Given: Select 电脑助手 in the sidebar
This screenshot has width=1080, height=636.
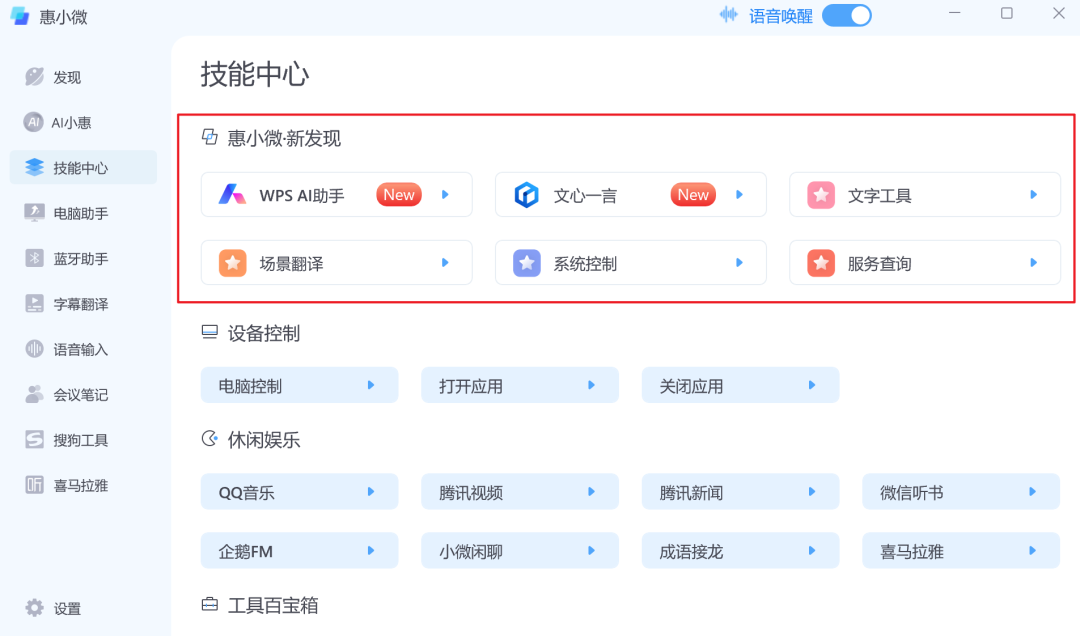Looking at the screenshot, I should coord(83,213).
